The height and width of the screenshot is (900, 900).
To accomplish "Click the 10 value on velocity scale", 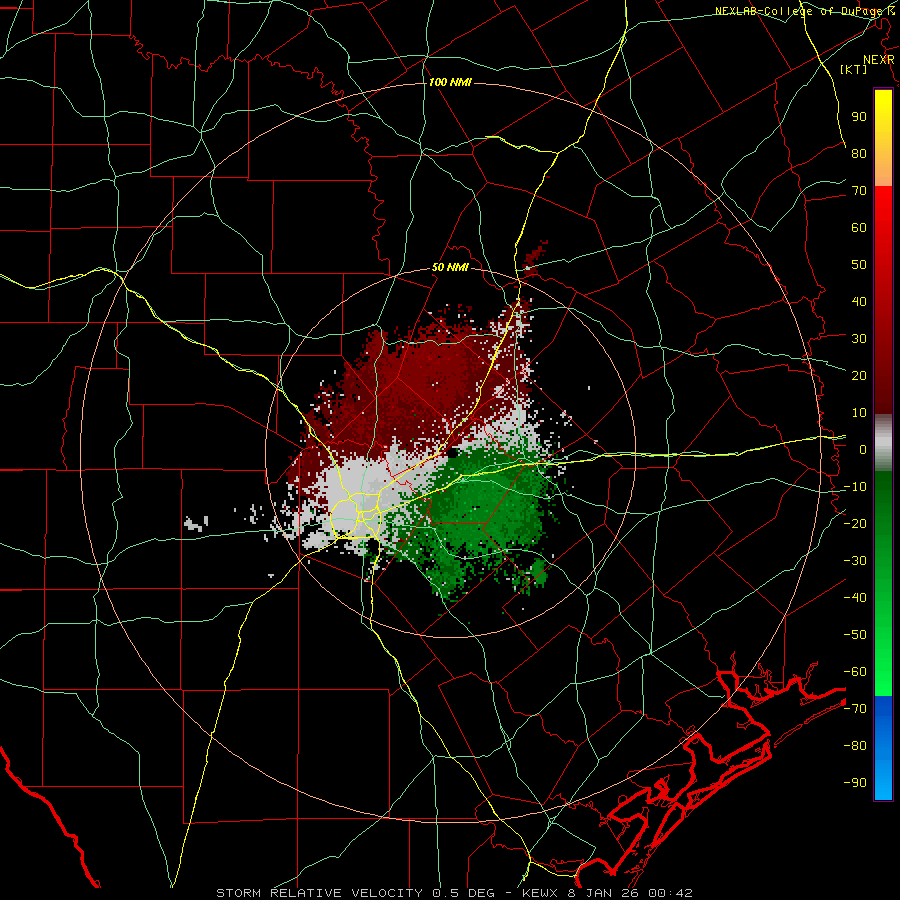I will pos(859,413).
